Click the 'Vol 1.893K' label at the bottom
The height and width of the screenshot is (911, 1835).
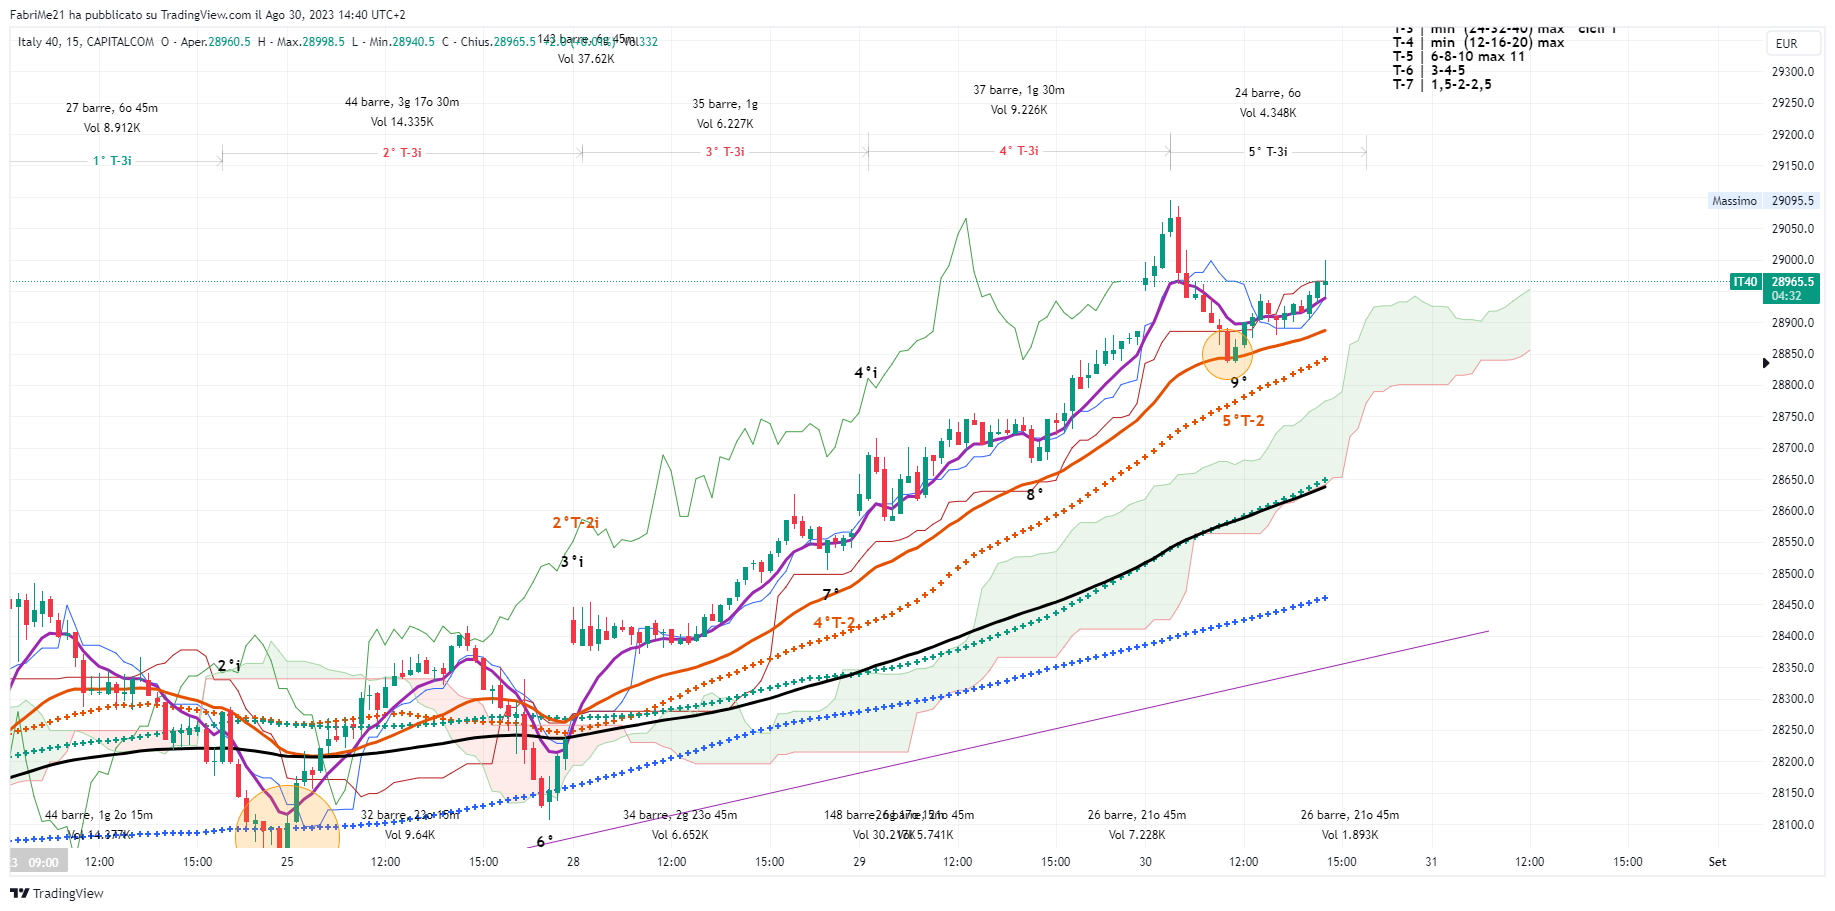[1350, 835]
